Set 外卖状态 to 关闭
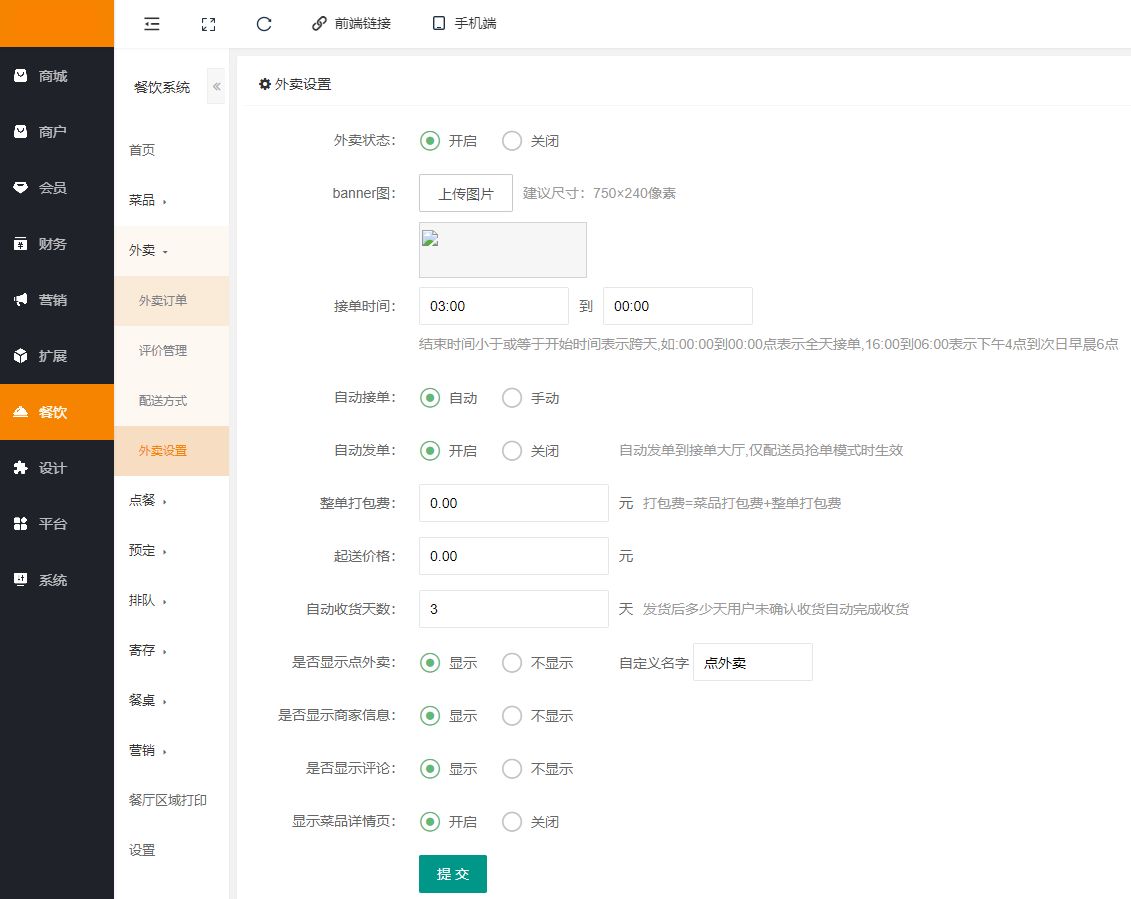Image resolution: width=1131 pixels, height=899 pixels. 513,141
